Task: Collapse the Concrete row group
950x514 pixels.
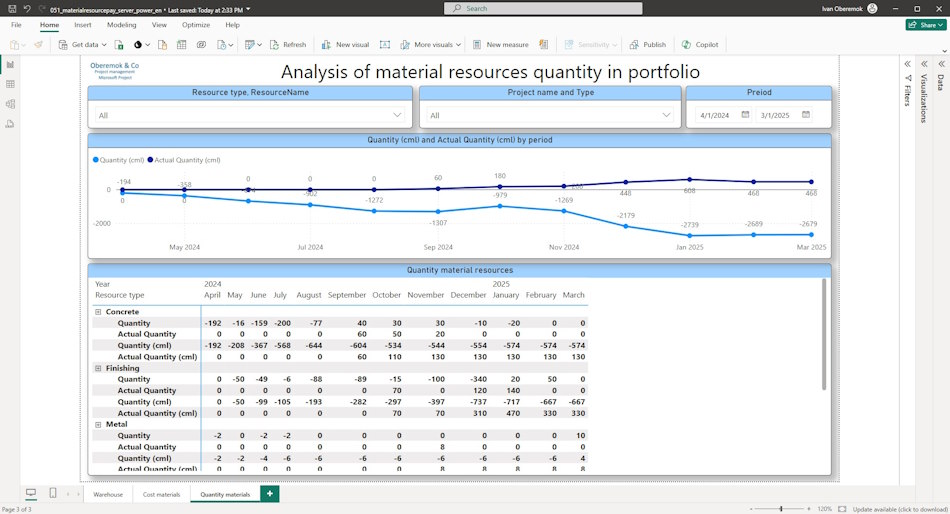Action: point(98,312)
